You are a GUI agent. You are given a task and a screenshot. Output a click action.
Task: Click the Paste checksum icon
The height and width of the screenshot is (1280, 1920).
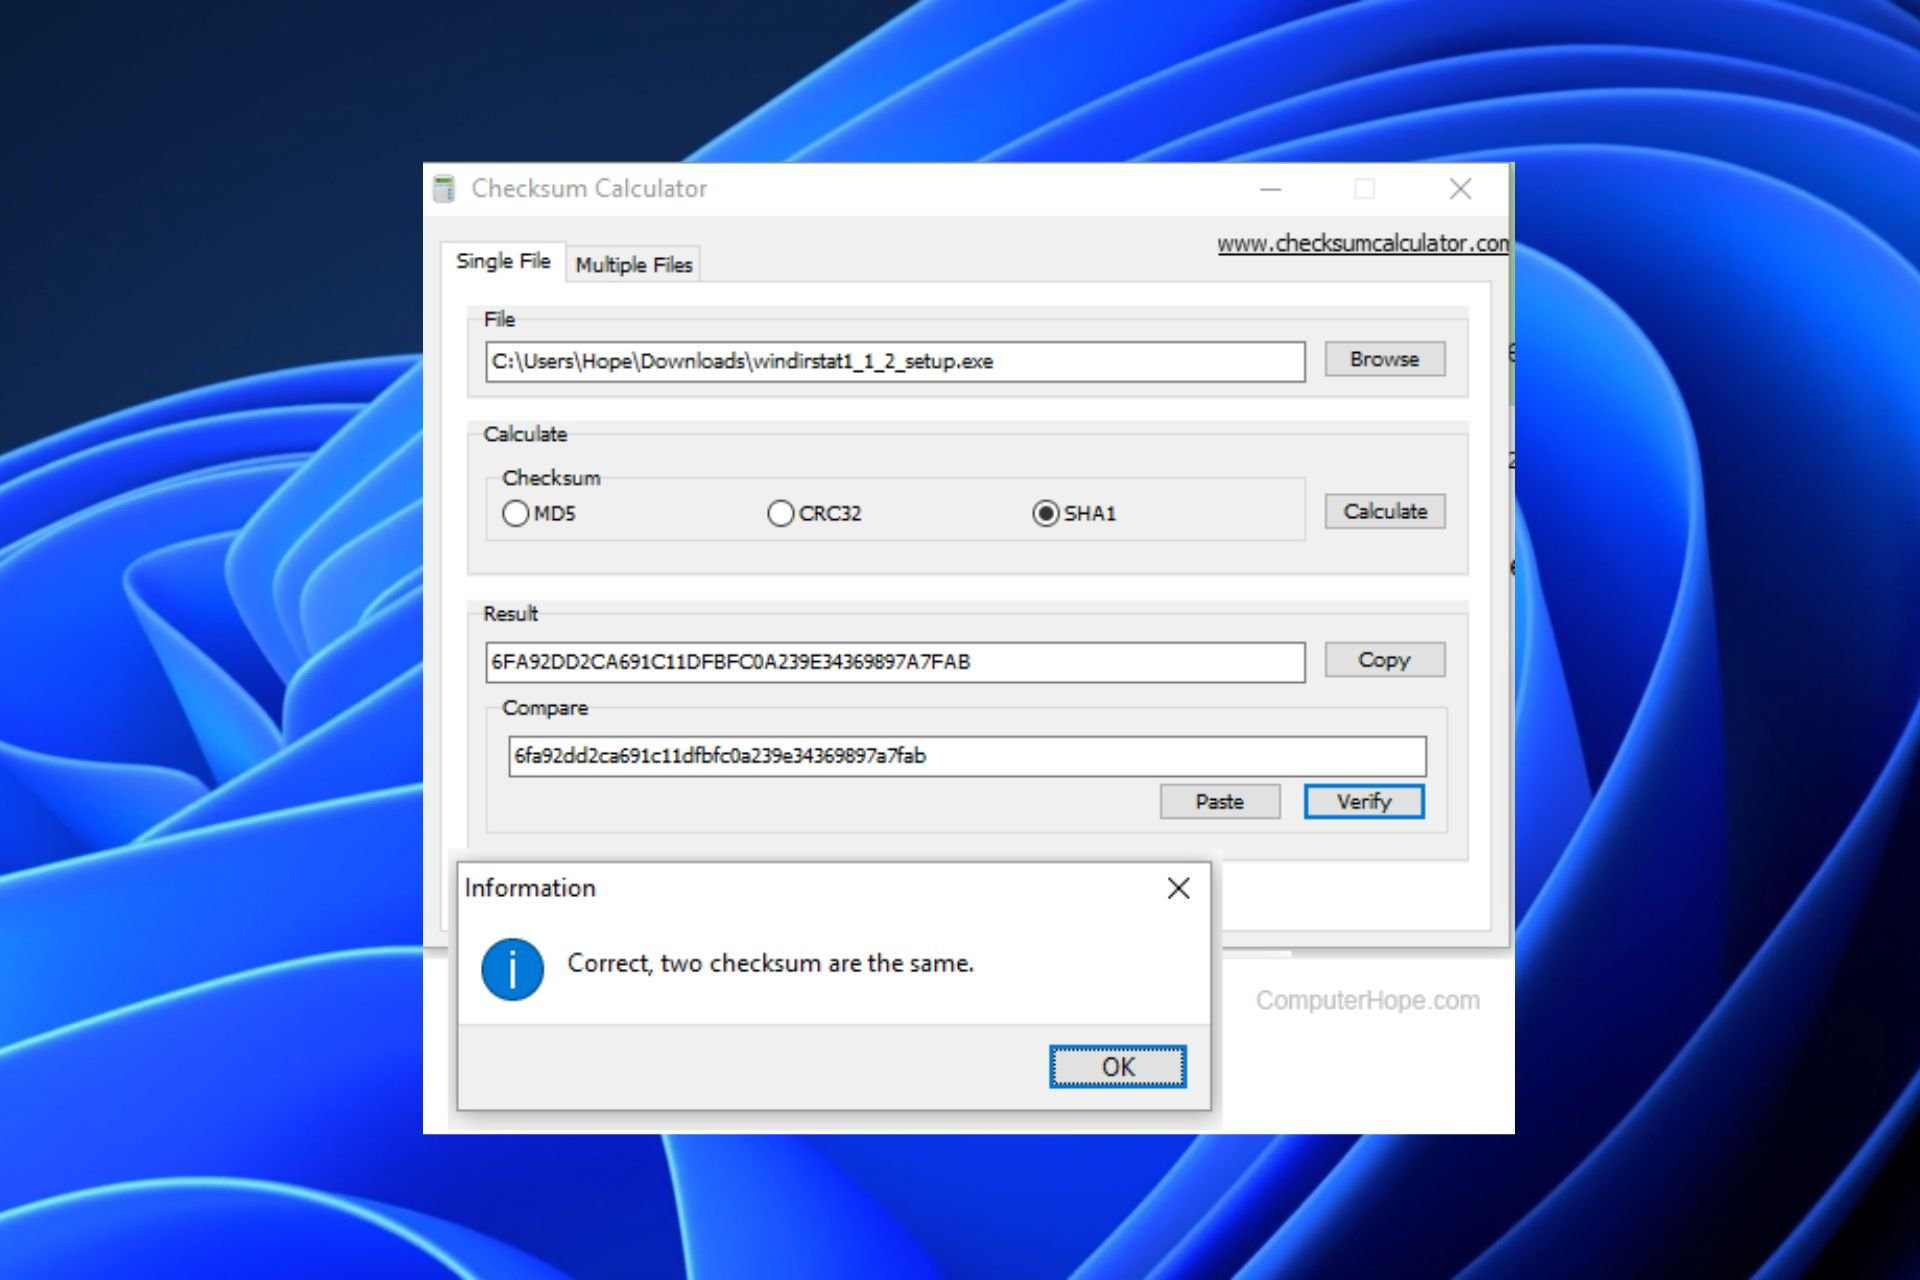[1220, 799]
